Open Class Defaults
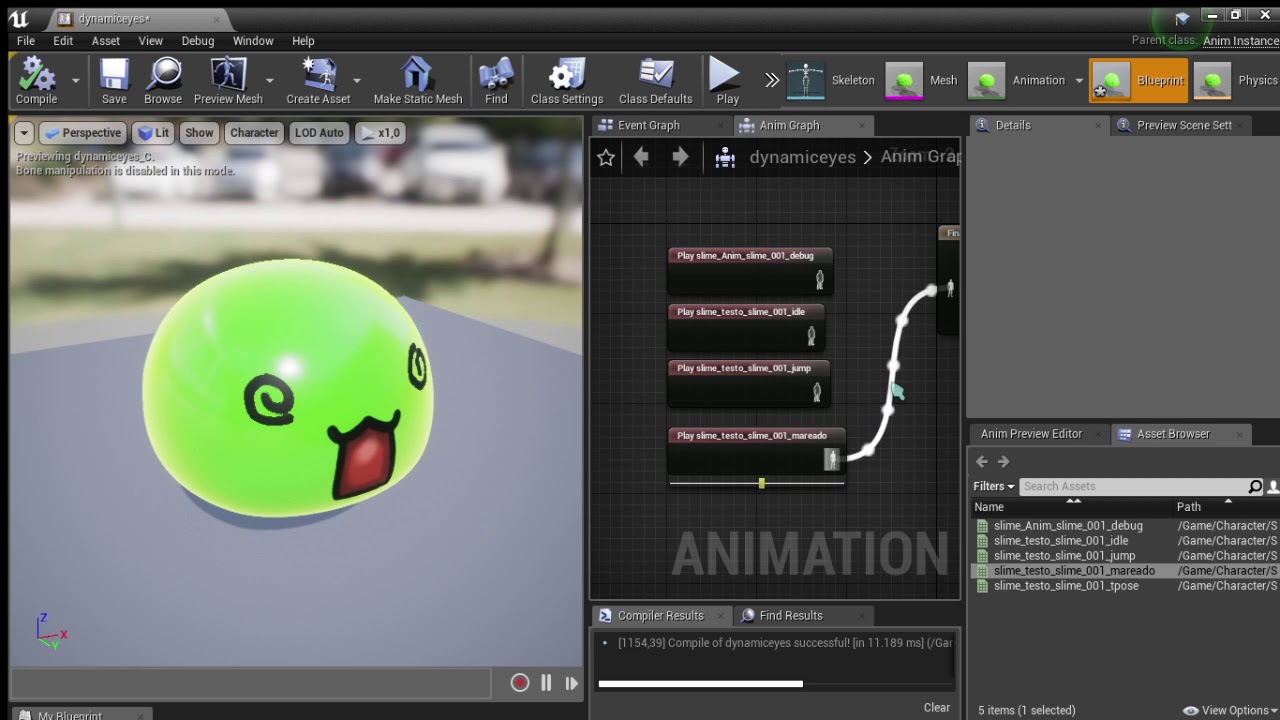Screen dimensions: 1280x720 [x=655, y=80]
